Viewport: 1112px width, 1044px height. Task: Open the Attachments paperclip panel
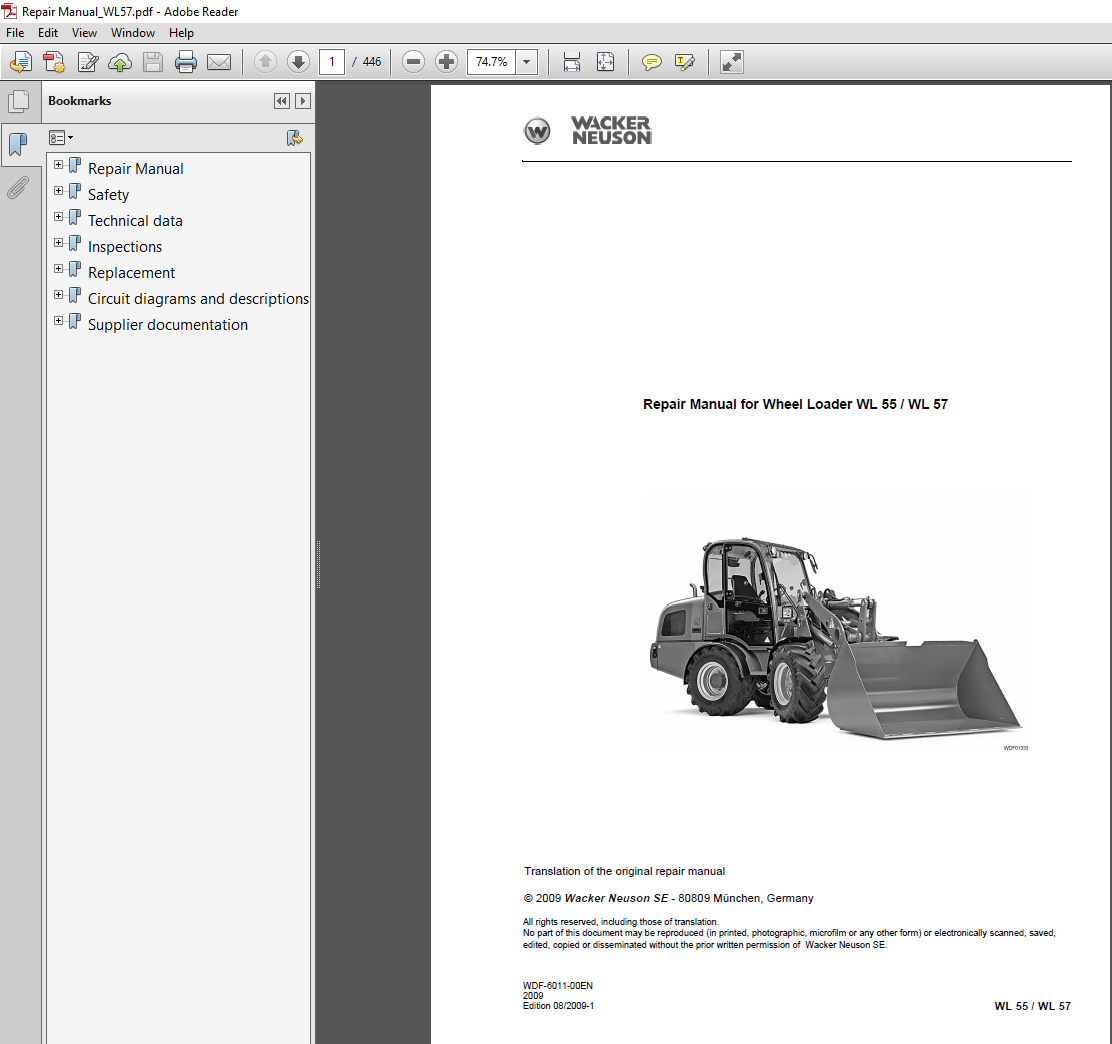click(x=19, y=187)
